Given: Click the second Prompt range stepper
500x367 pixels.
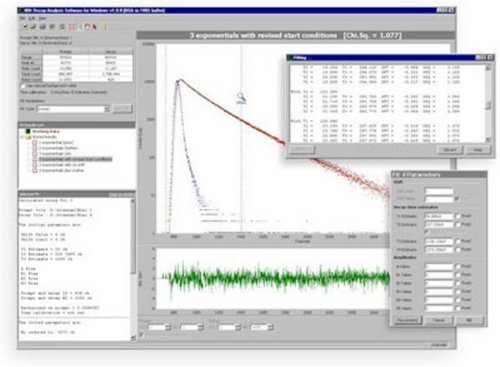Looking at the screenshot, I should [x=200, y=327].
